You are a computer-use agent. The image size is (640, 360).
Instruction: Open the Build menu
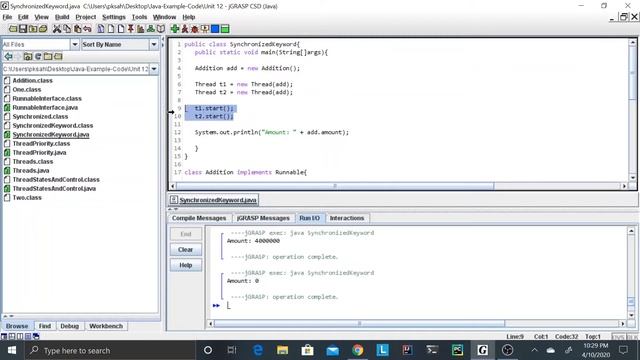point(62,17)
